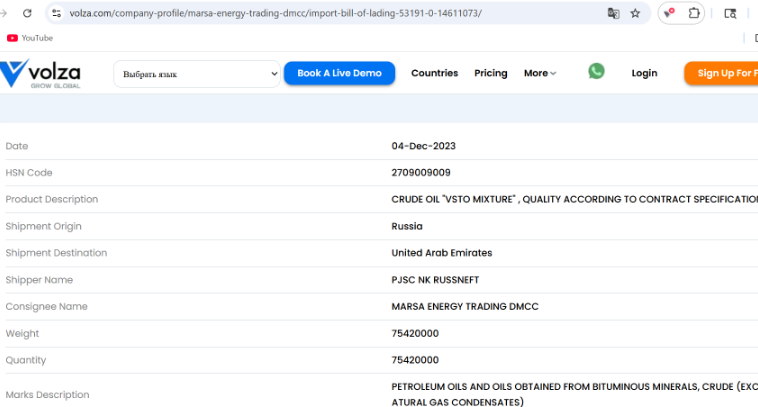This screenshot has height=407, width=758.
Task: Click the Shipment Origin label
Action: [44, 226]
